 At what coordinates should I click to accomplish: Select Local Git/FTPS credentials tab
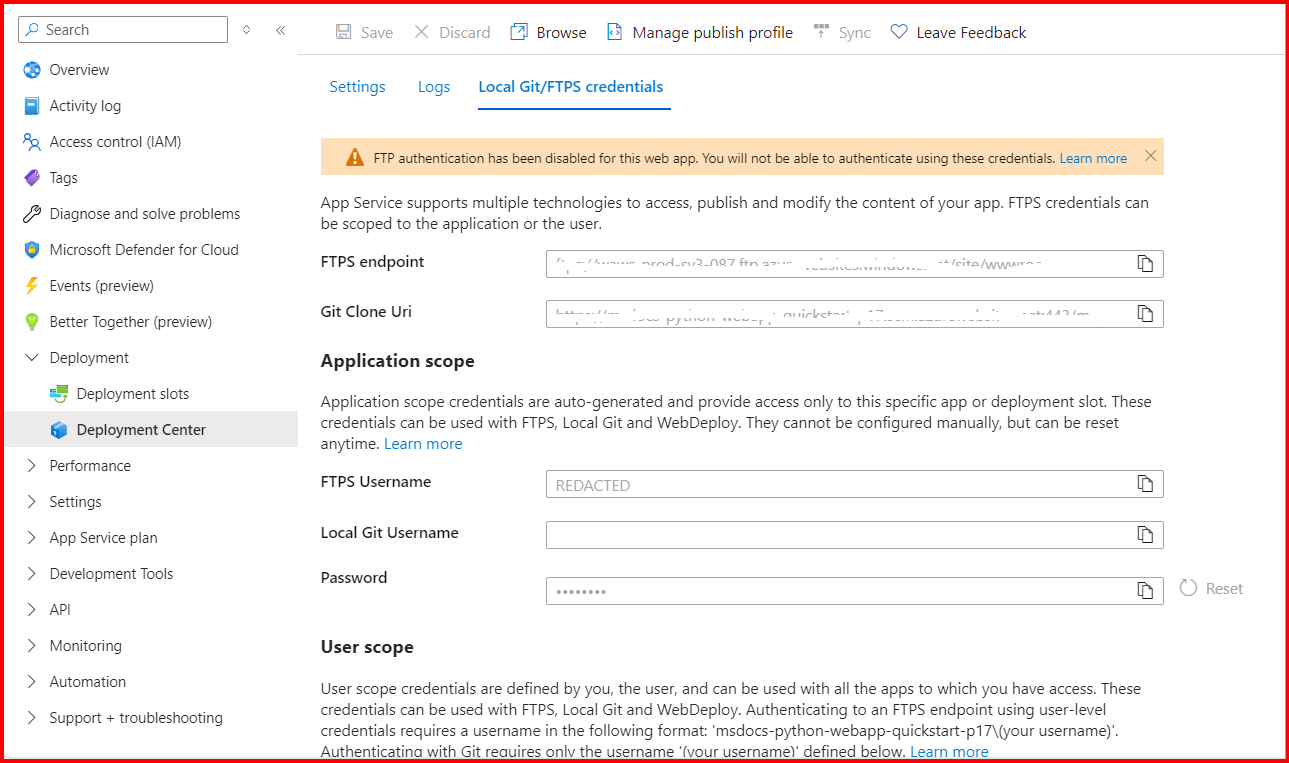571,87
